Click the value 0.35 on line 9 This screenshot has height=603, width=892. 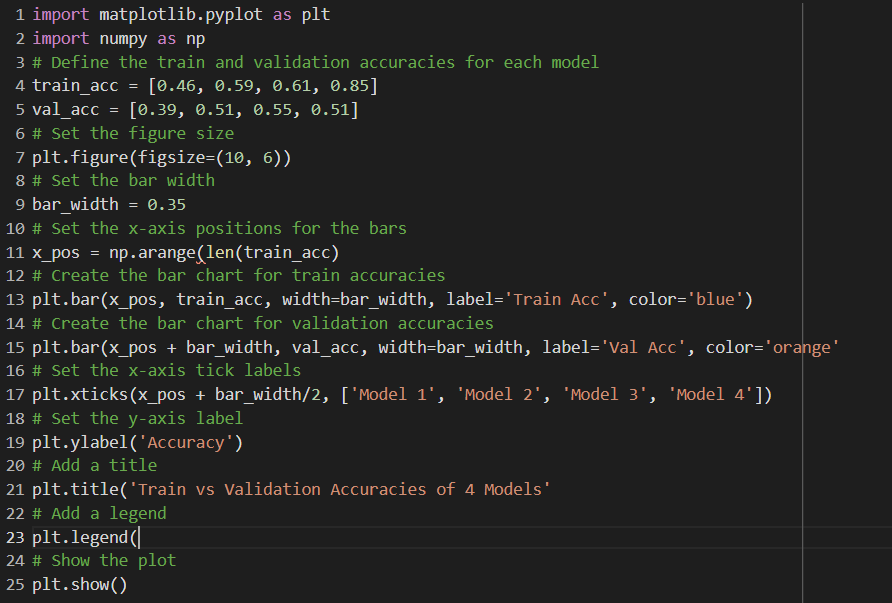point(167,204)
